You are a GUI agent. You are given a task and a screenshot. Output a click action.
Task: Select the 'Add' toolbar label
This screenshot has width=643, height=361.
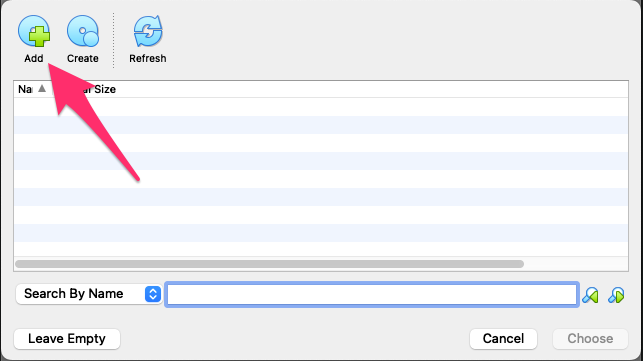(34, 58)
